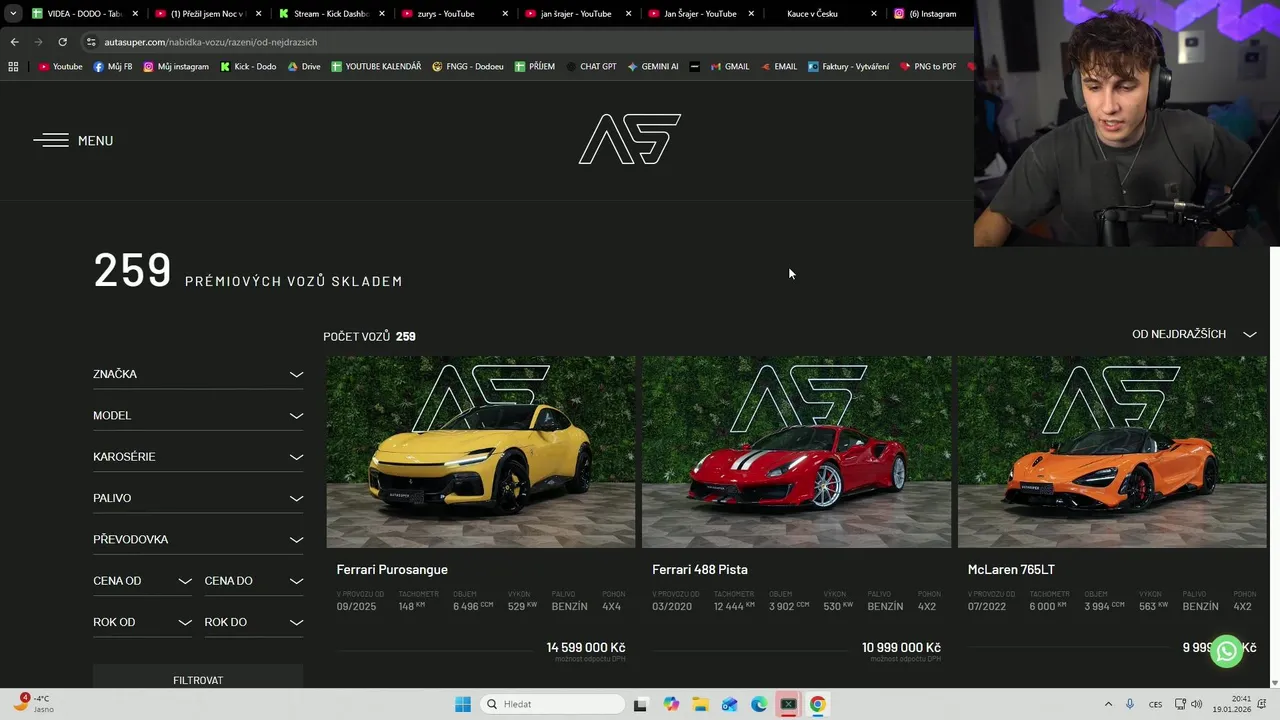Screen dimensions: 1280x720
Task: Switch to VIDEA - DODO tab
Action: click(85, 14)
